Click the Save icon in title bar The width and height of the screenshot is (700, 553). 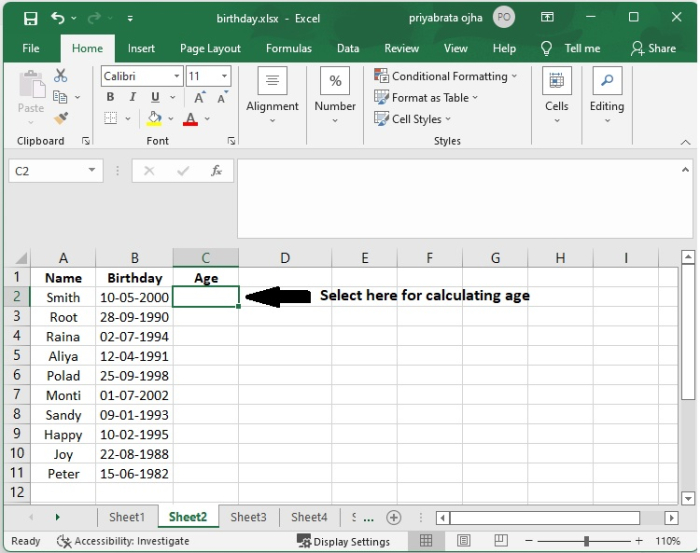[30, 18]
